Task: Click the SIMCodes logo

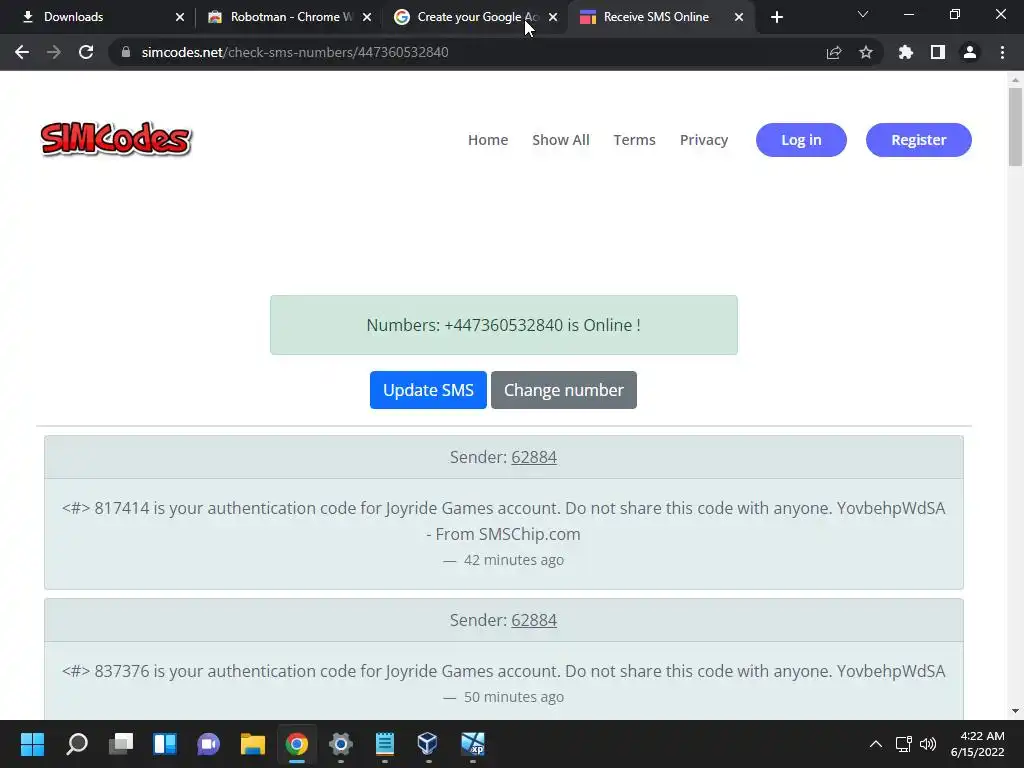Action: [x=116, y=139]
